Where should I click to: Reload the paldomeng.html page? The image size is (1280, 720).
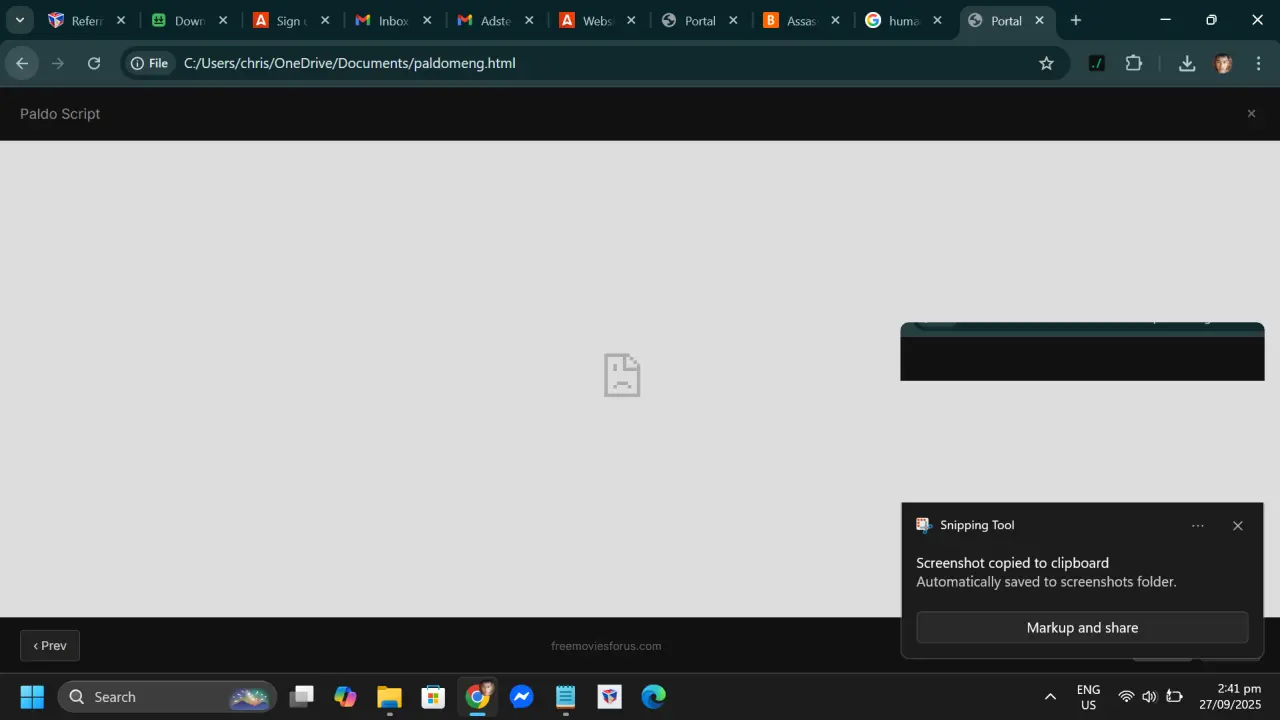click(94, 63)
